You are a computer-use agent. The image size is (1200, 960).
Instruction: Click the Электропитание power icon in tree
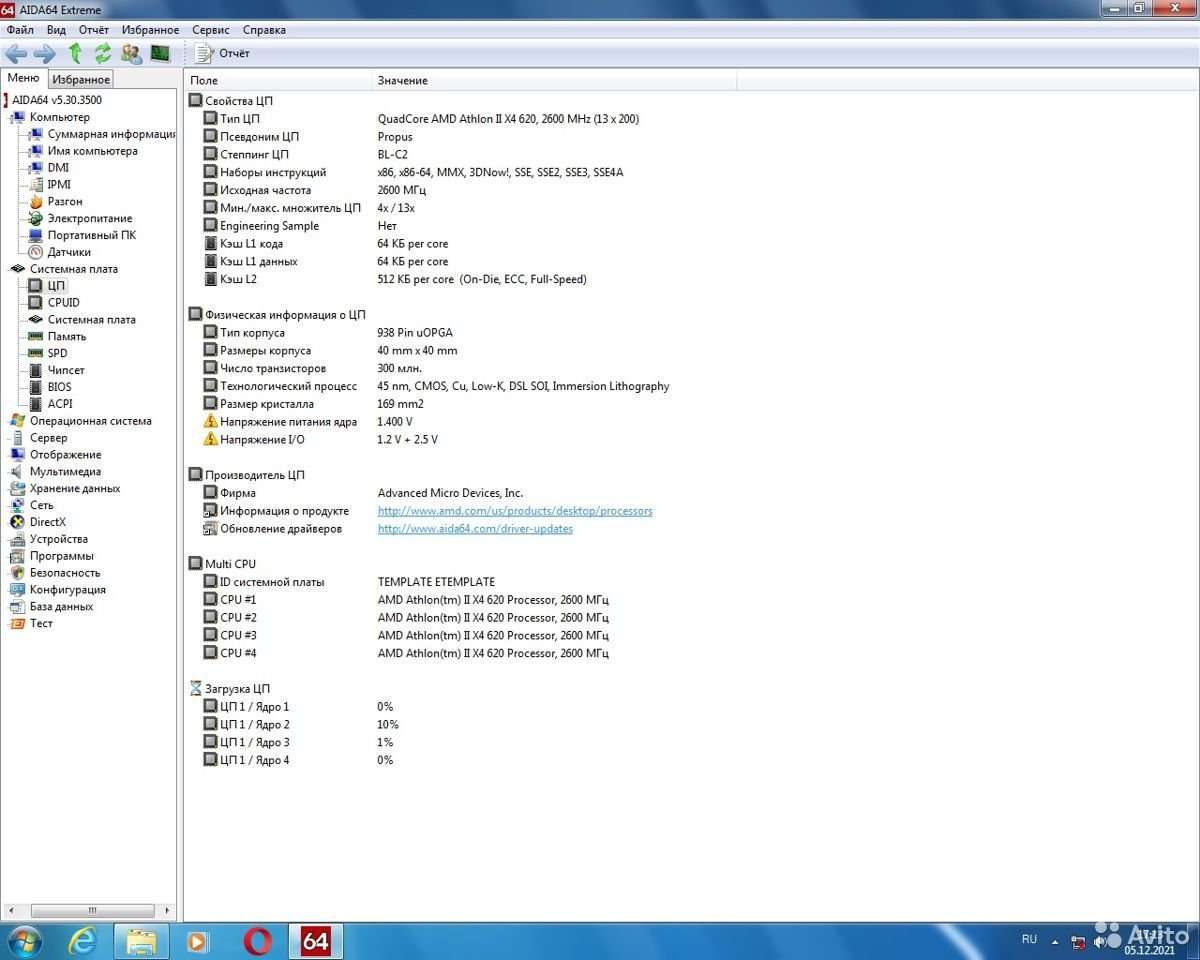[36, 218]
